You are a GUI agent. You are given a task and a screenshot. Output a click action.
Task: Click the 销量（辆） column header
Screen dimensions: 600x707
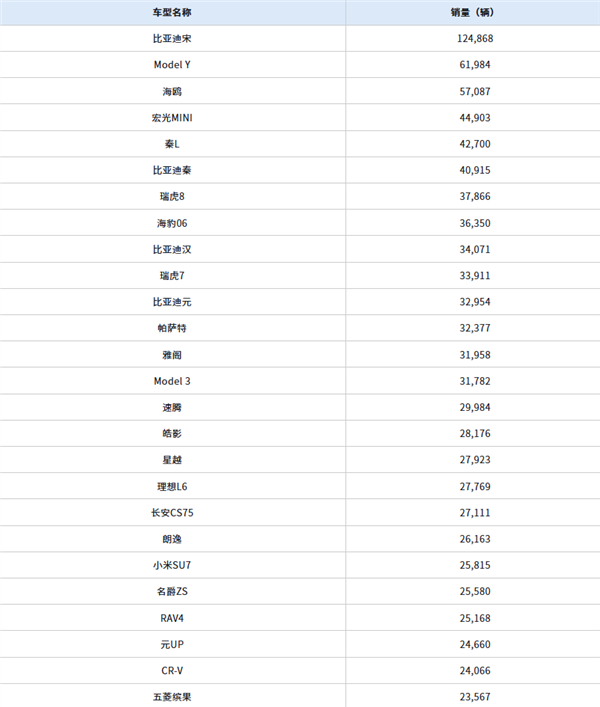(473, 12)
